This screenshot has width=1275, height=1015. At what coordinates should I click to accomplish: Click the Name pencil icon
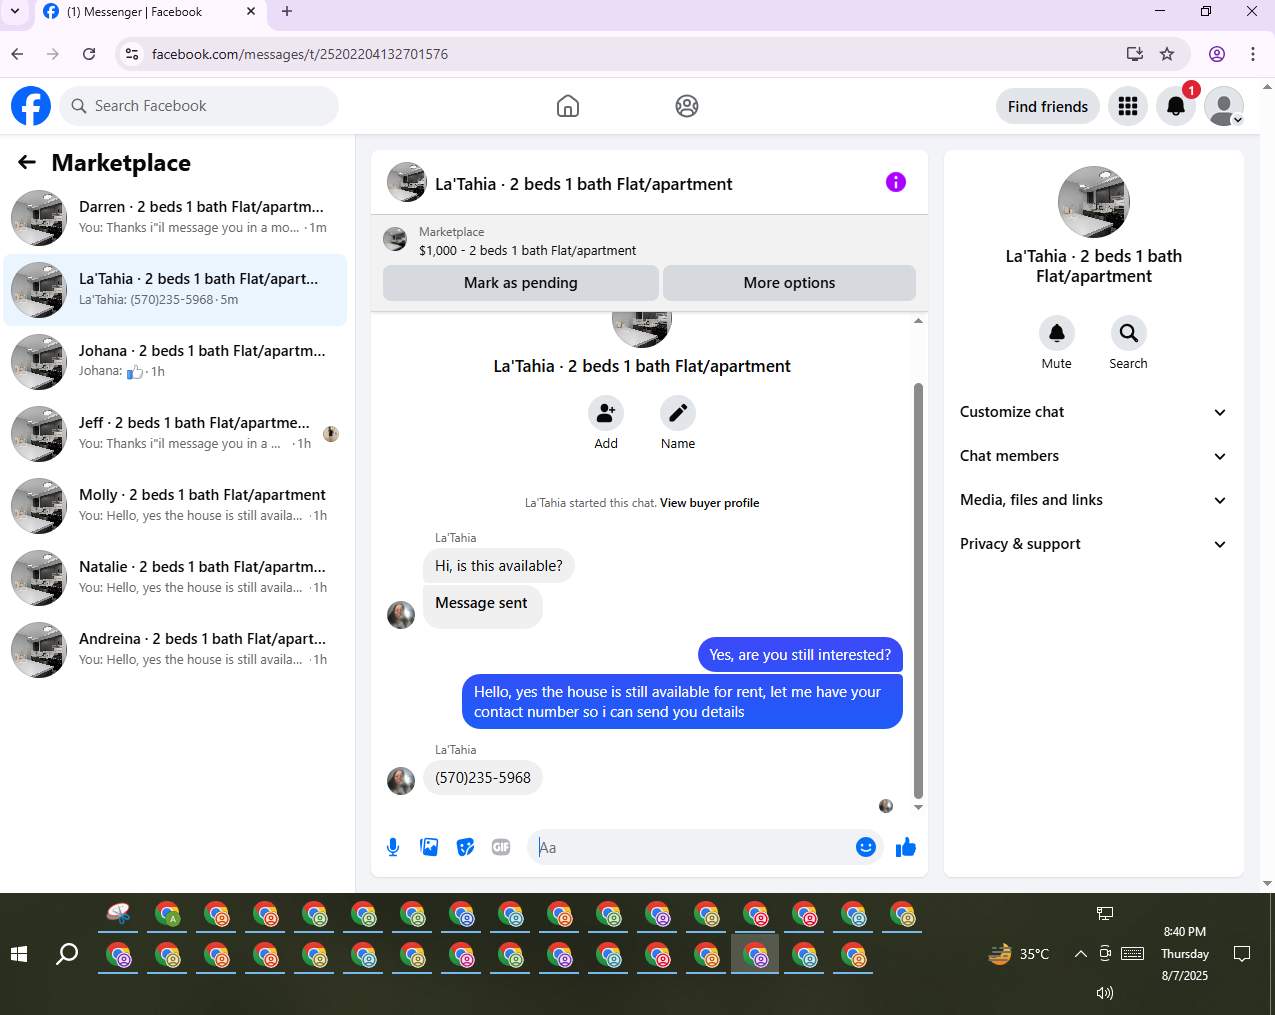678,413
